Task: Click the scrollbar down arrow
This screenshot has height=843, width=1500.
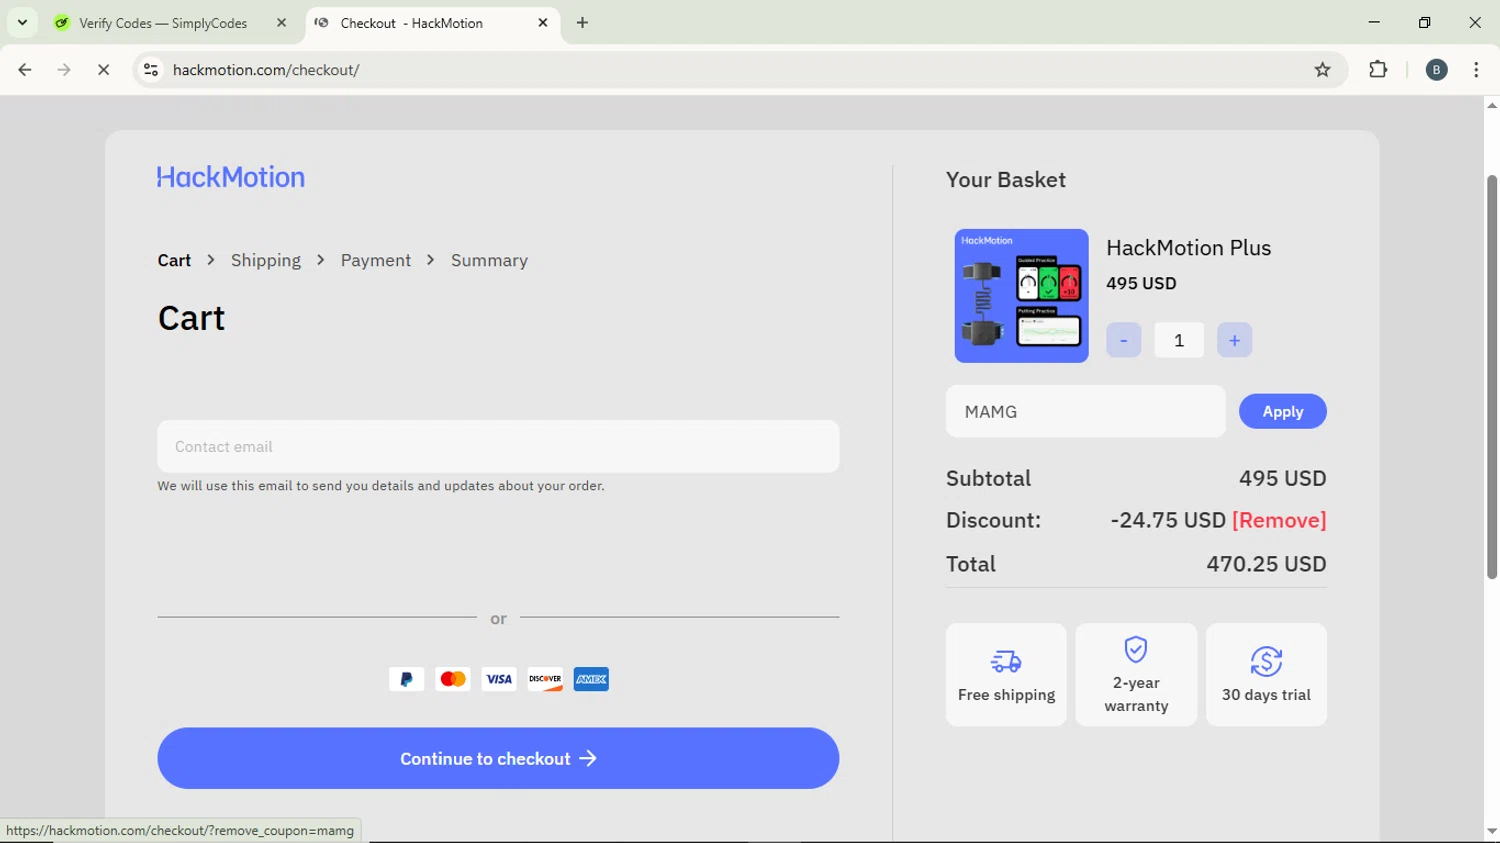Action: pos(1492,831)
